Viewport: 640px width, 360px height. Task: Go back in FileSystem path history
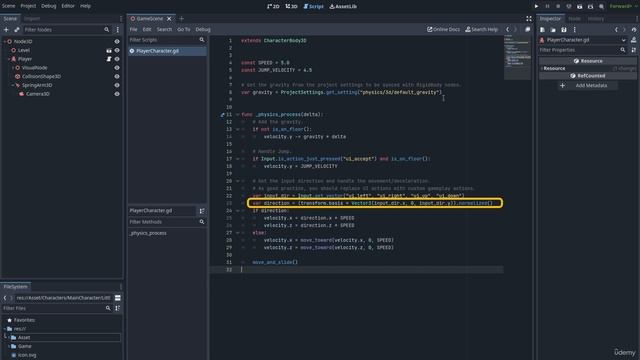pyautogui.click(x=5, y=298)
